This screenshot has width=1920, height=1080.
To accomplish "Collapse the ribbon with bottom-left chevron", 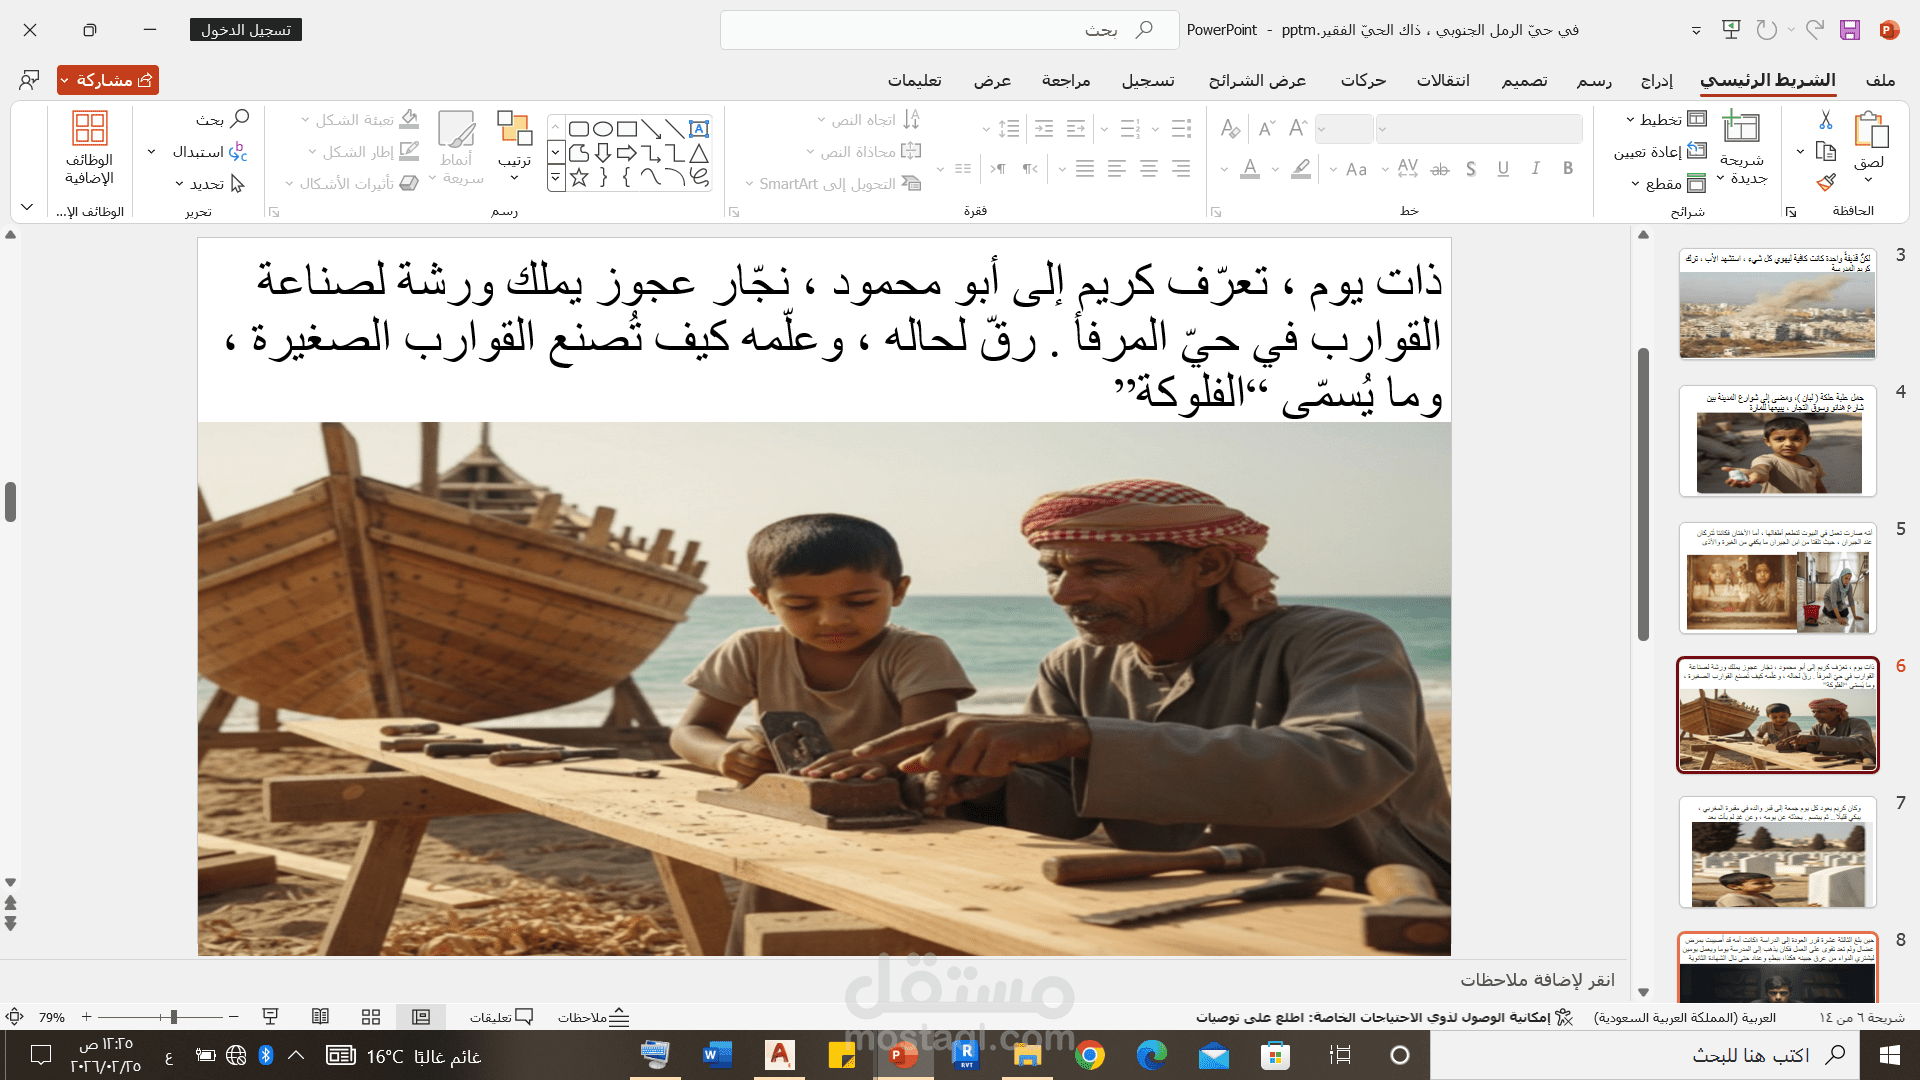I will (x=27, y=207).
